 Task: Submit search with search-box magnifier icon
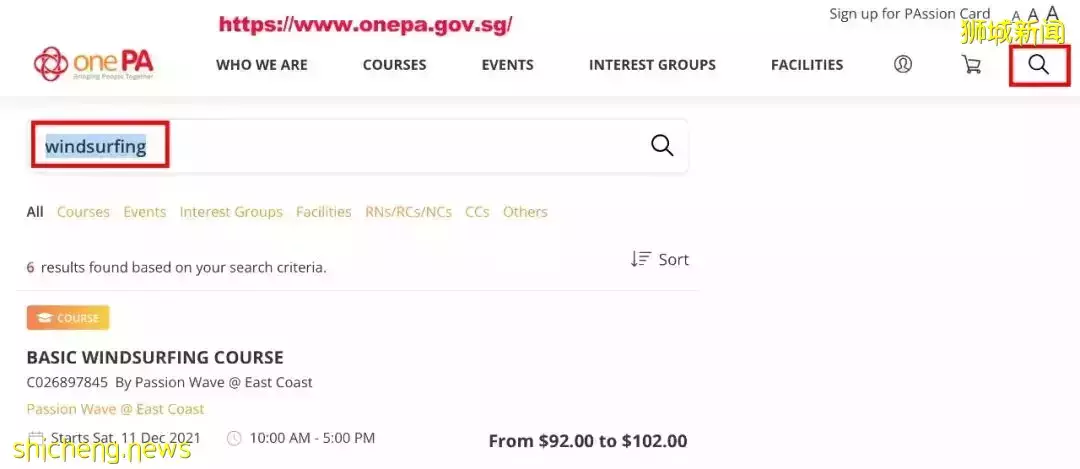coord(662,145)
